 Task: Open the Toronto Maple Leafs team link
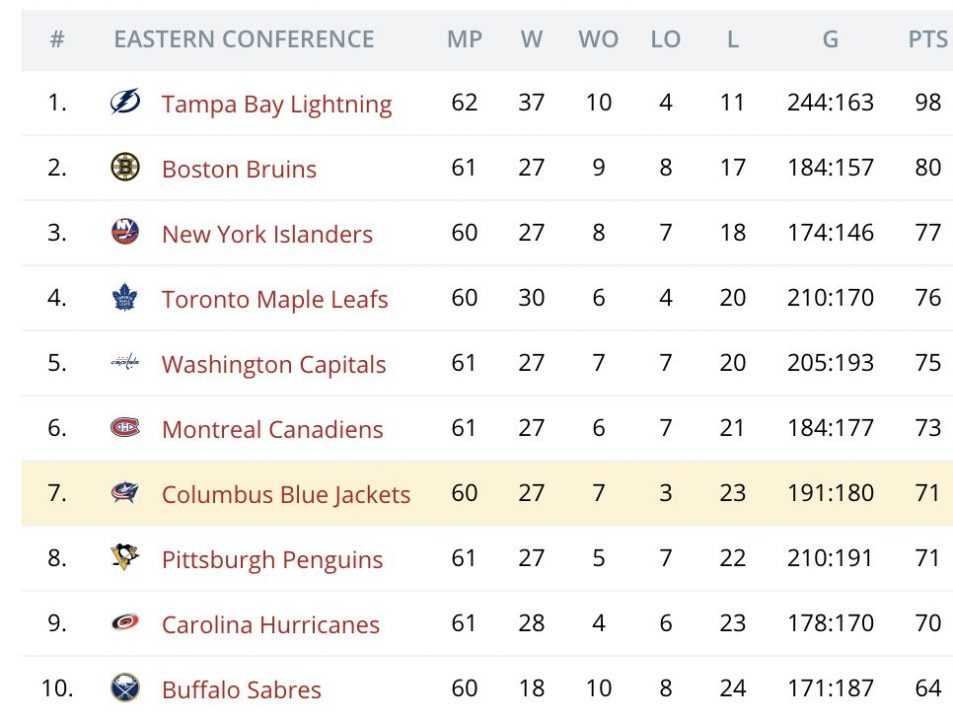[x=275, y=299]
